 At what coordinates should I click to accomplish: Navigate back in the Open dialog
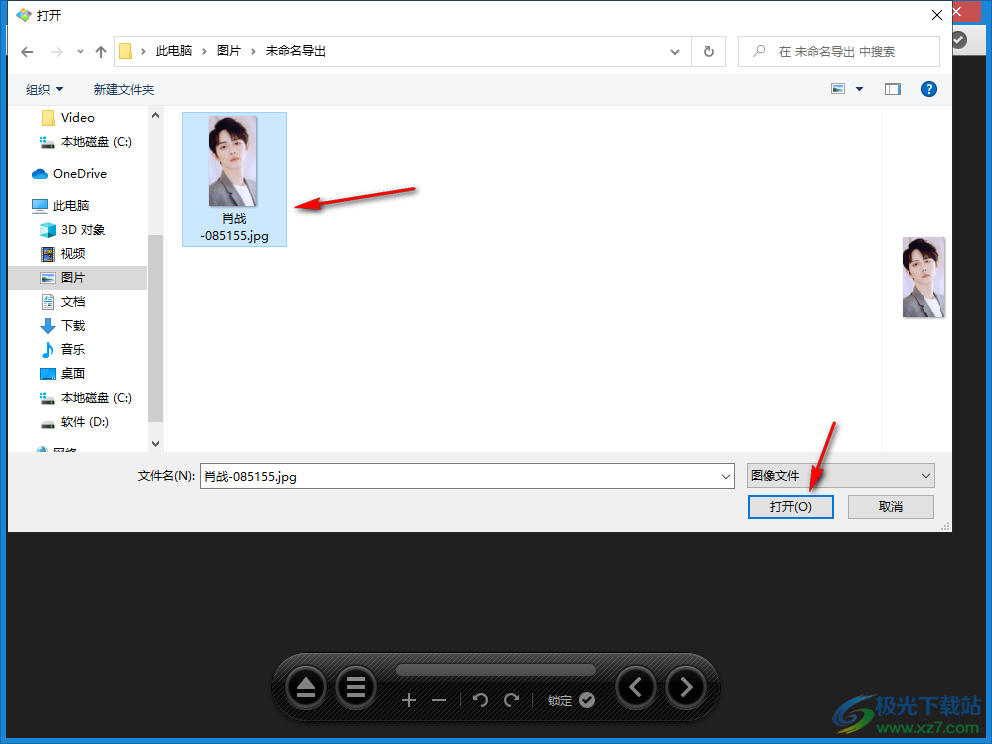(x=27, y=52)
